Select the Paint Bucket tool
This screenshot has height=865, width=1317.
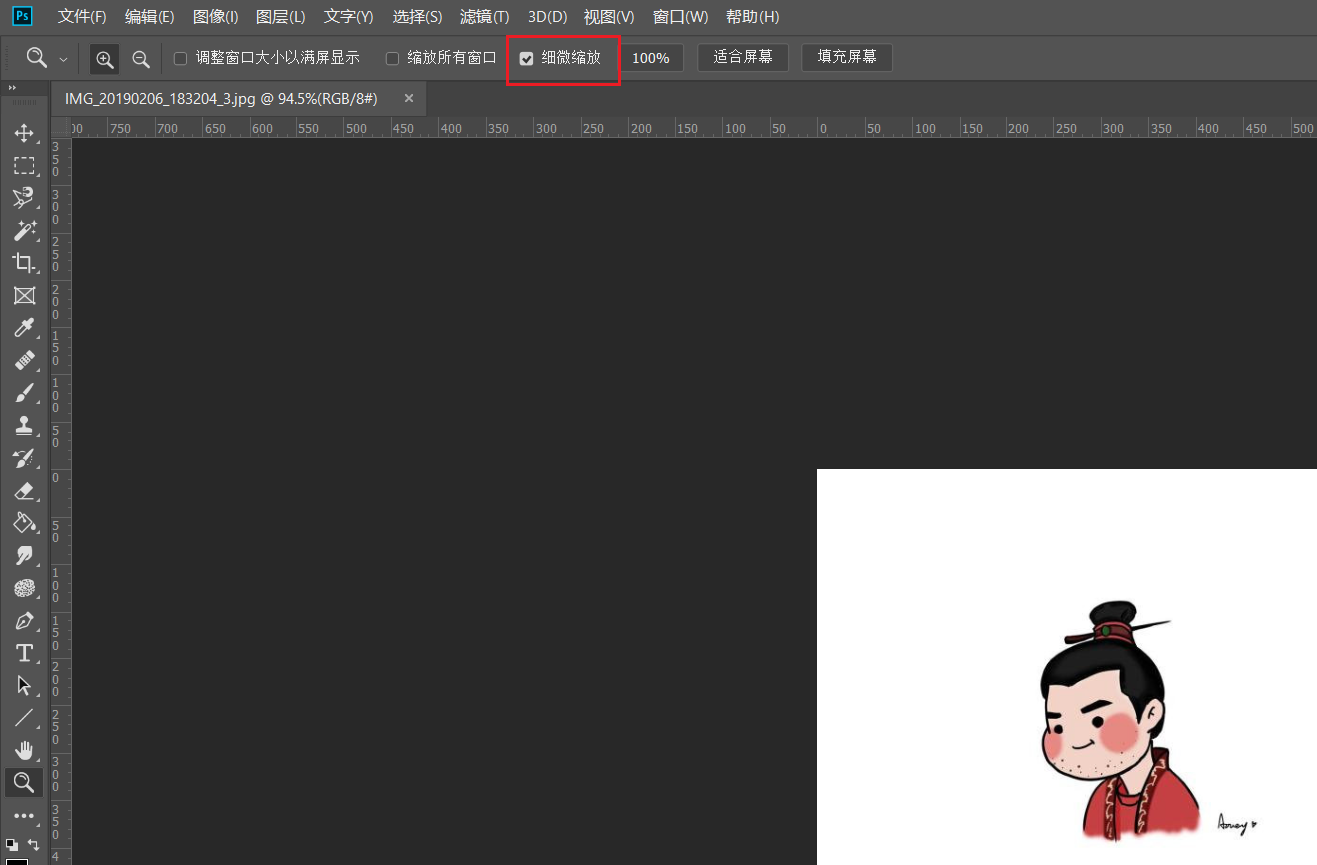pos(24,522)
